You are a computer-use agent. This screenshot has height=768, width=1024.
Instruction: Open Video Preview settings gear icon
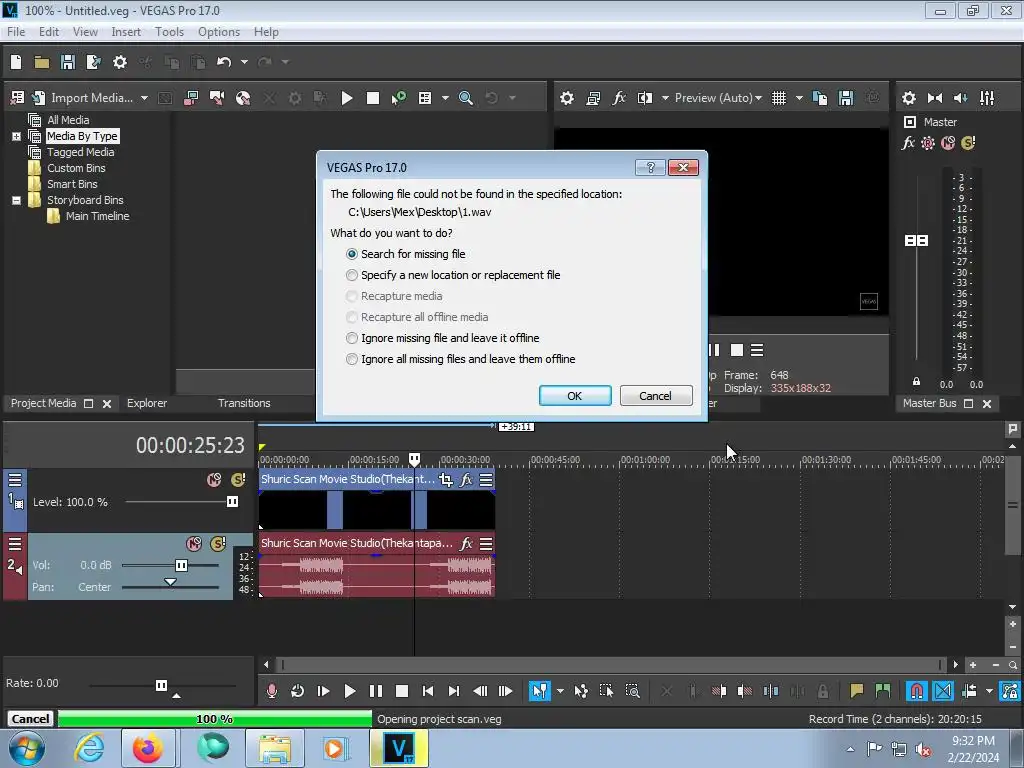[x=567, y=98]
